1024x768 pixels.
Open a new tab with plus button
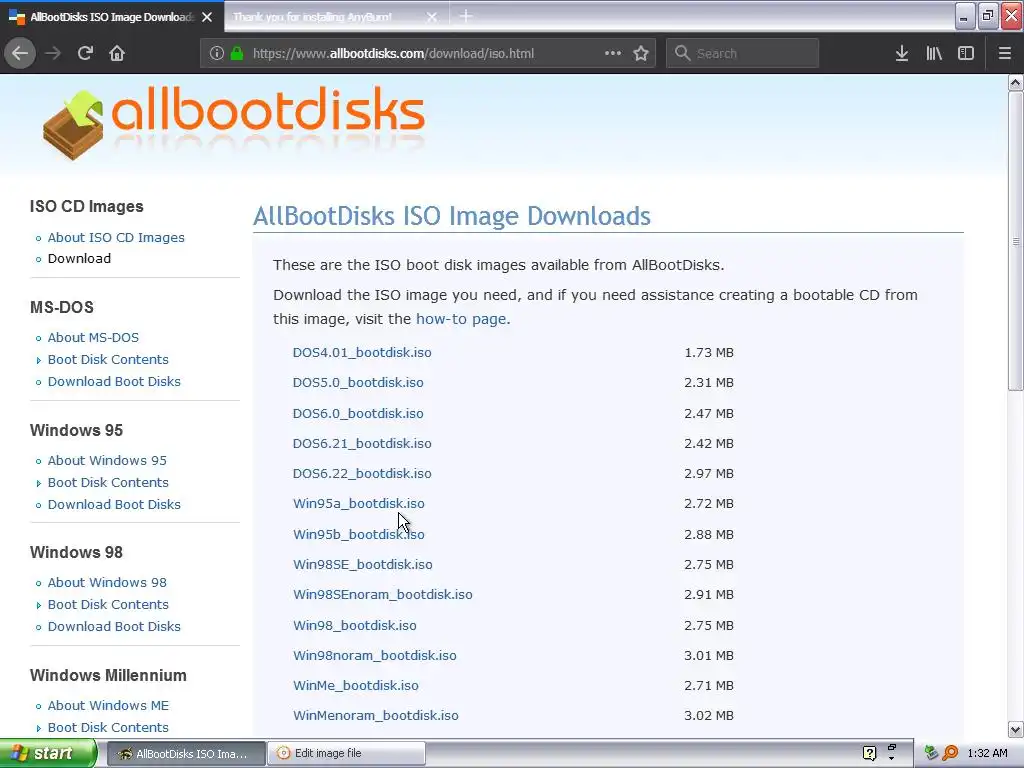466,16
